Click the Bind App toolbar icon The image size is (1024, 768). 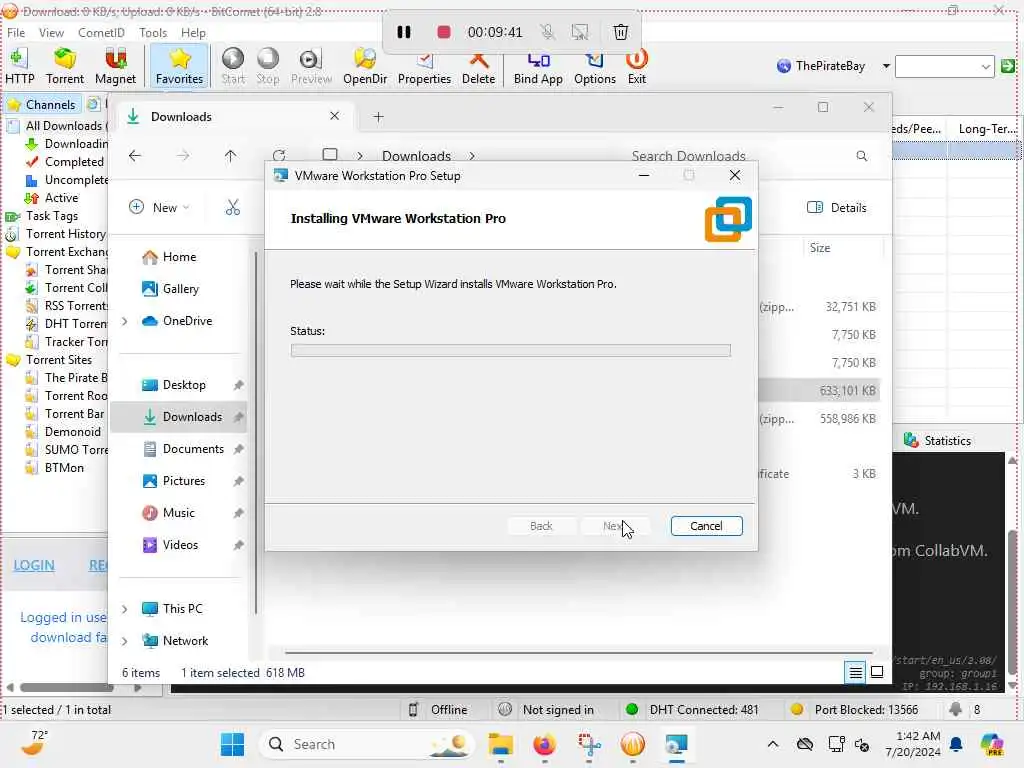pos(538,66)
